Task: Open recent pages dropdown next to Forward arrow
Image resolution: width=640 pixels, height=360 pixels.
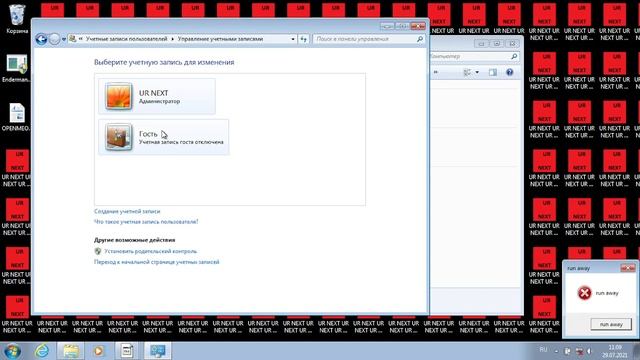Action: (64, 39)
